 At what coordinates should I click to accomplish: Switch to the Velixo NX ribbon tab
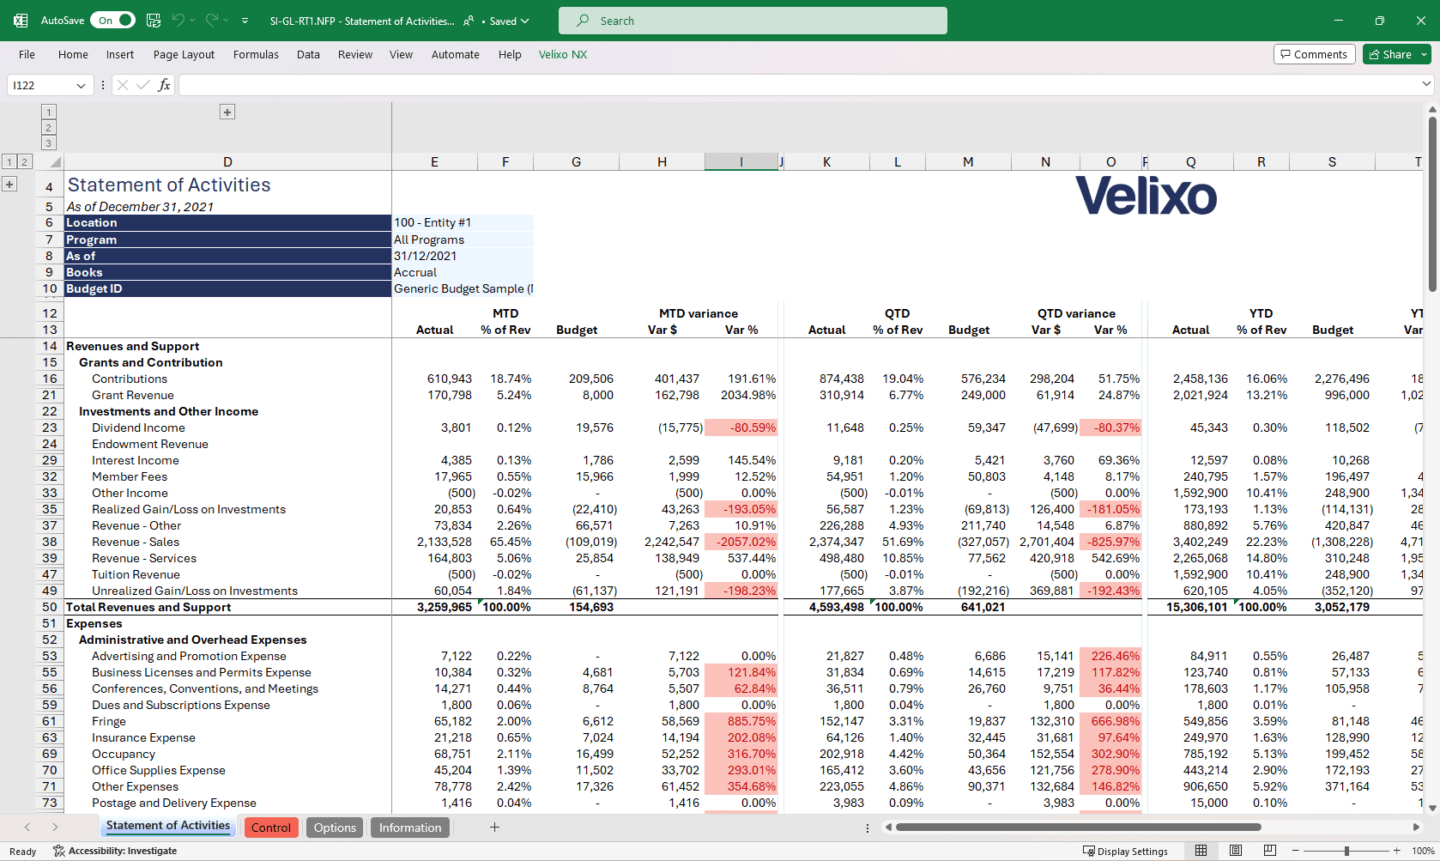point(562,54)
